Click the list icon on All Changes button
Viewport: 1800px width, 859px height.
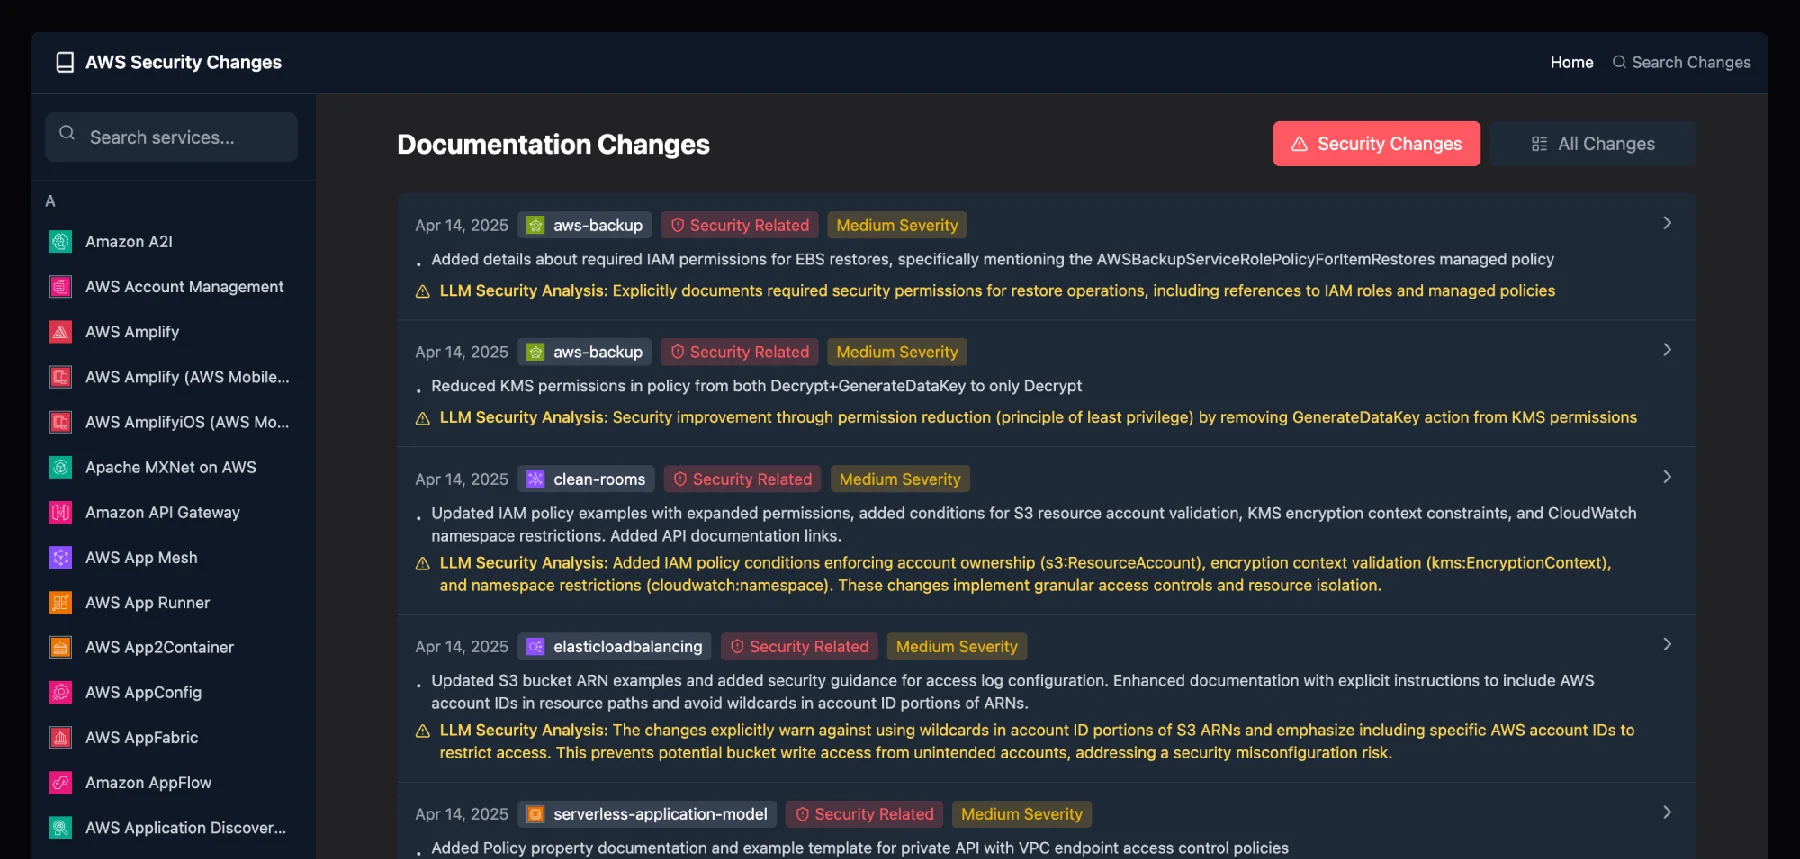[x=1539, y=144]
